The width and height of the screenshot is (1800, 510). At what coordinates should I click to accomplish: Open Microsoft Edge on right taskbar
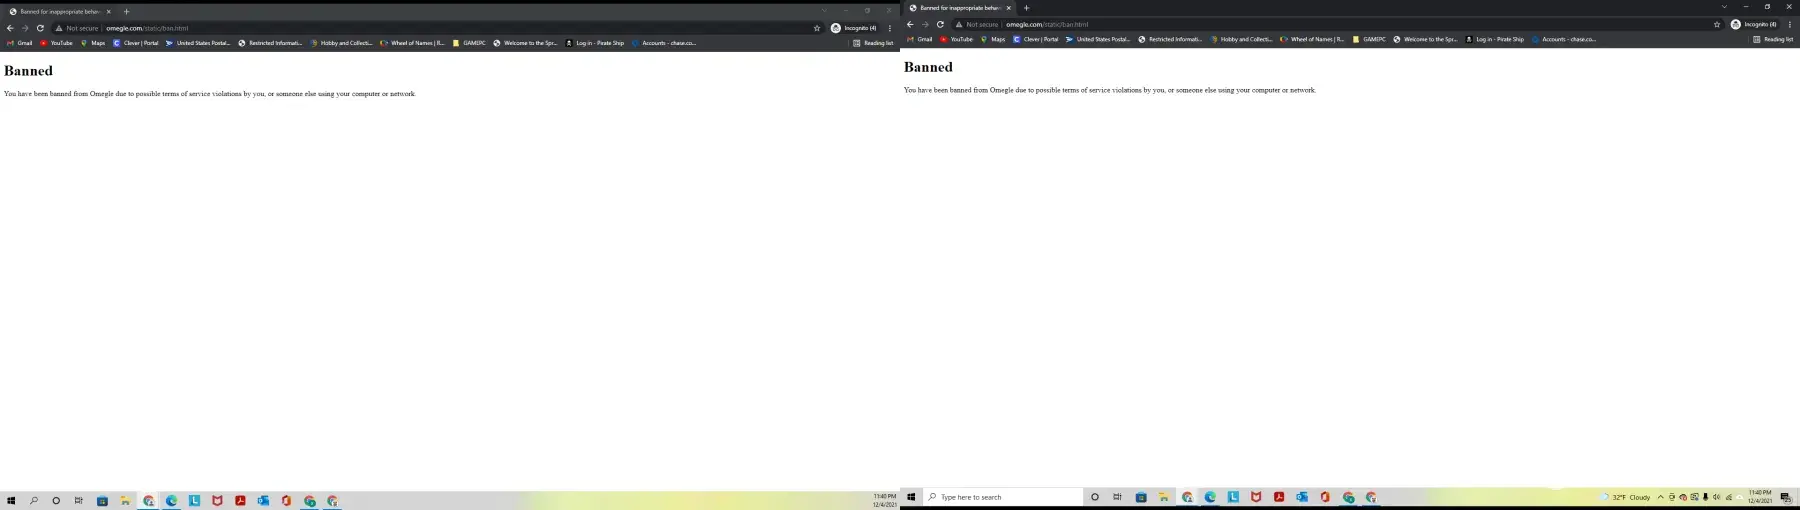pos(1210,497)
